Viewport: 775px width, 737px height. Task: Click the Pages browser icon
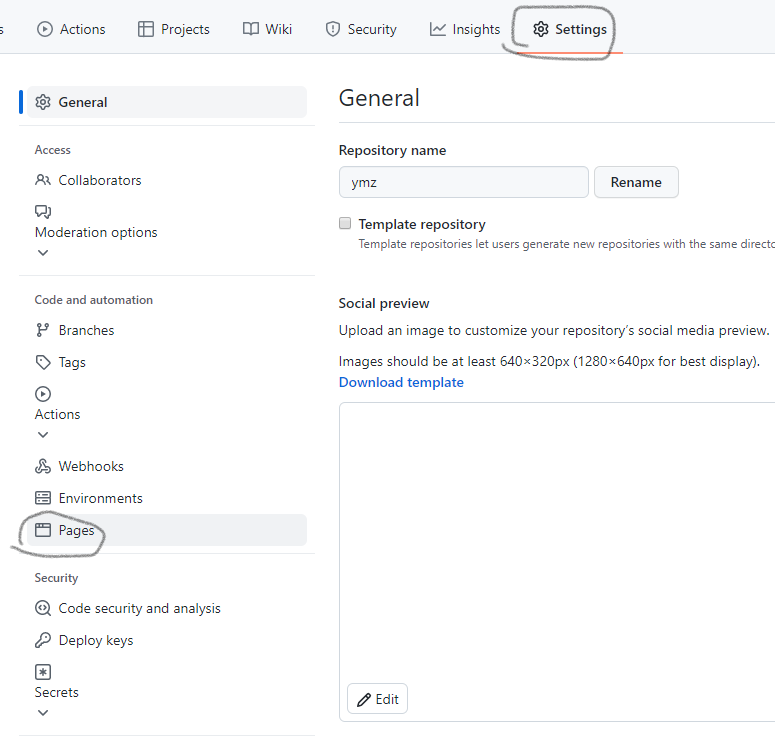click(x=43, y=530)
